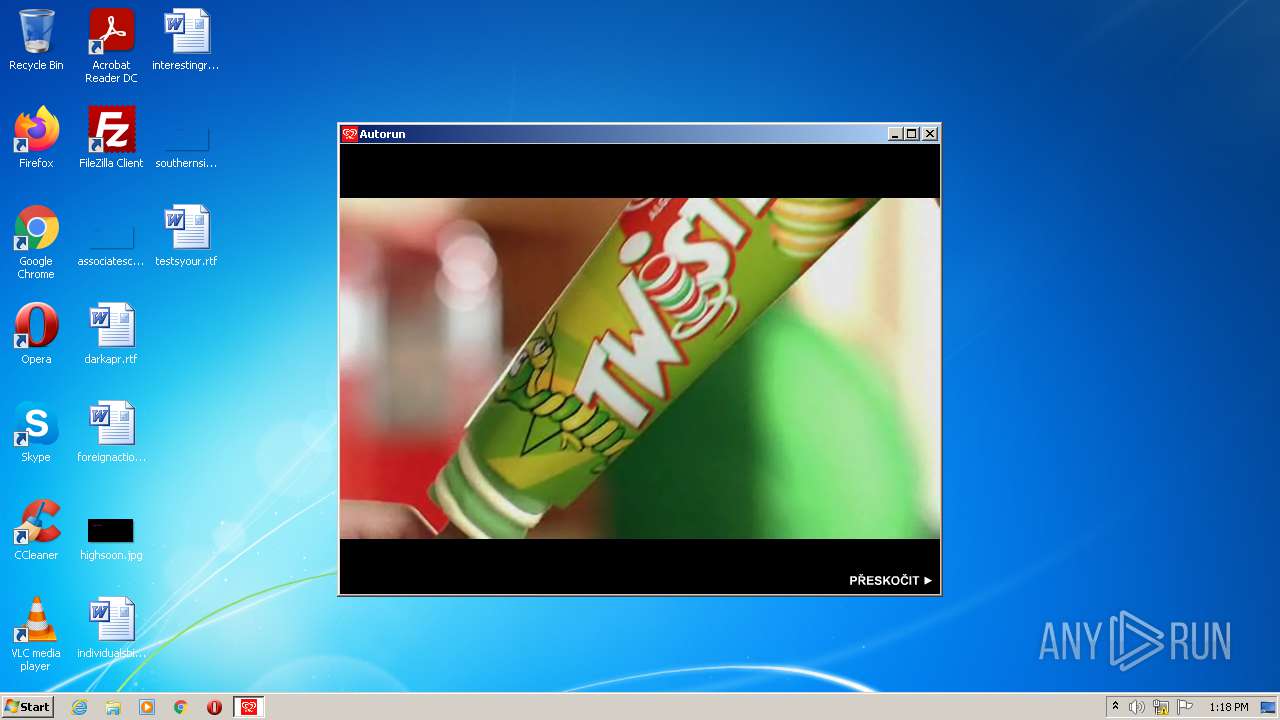Minimize the Autorun window

pos(895,134)
